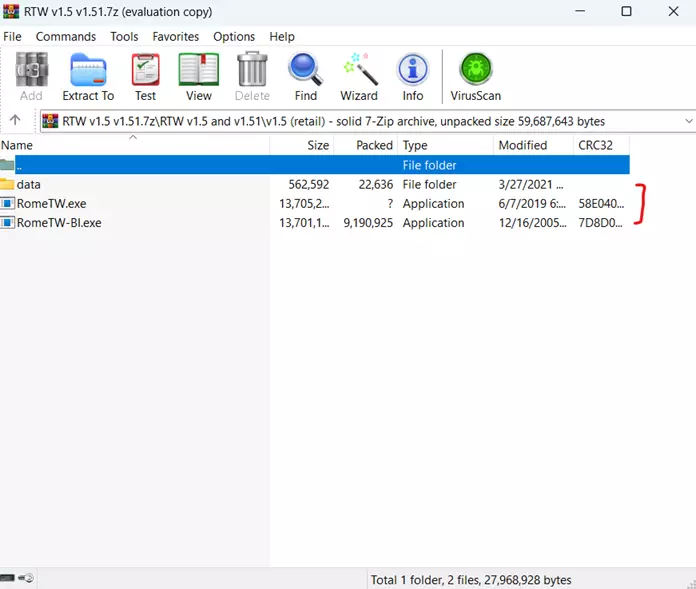Go up one level with the arrow
Viewport: 696px width, 589px height.
[x=15, y=120]
